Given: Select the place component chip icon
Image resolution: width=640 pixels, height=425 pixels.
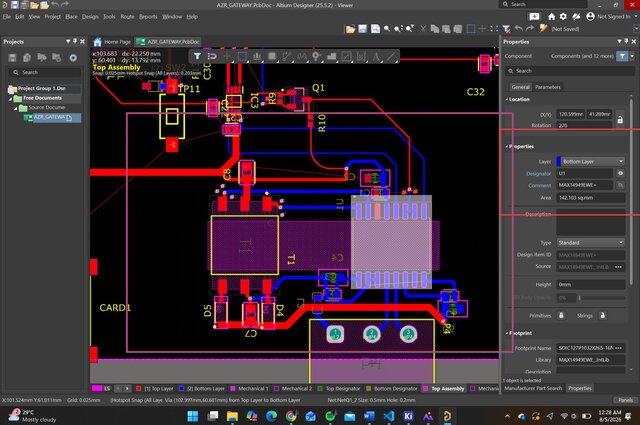Looking at the screenshot, I should point(272,56).
